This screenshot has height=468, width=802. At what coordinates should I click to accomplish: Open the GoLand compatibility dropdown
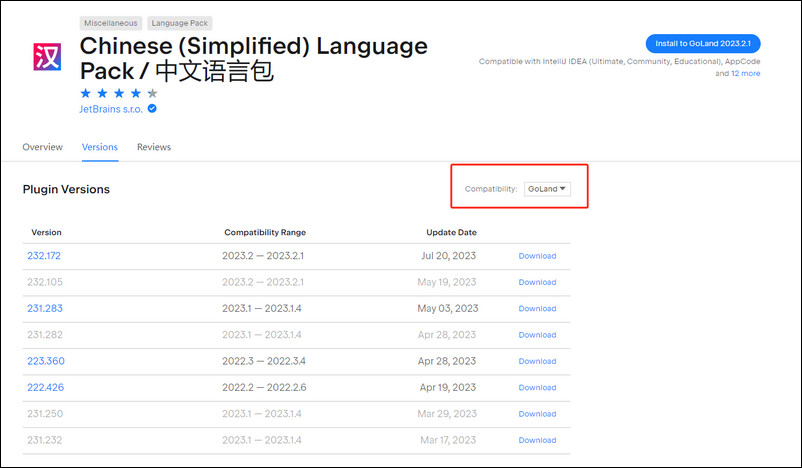click(x=547, y=189)
